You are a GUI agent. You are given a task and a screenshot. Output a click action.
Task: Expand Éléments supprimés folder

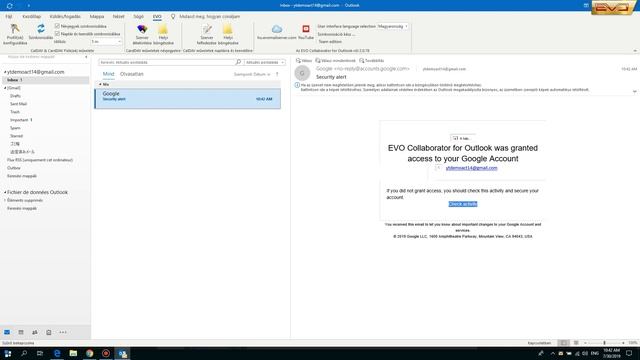5,200
